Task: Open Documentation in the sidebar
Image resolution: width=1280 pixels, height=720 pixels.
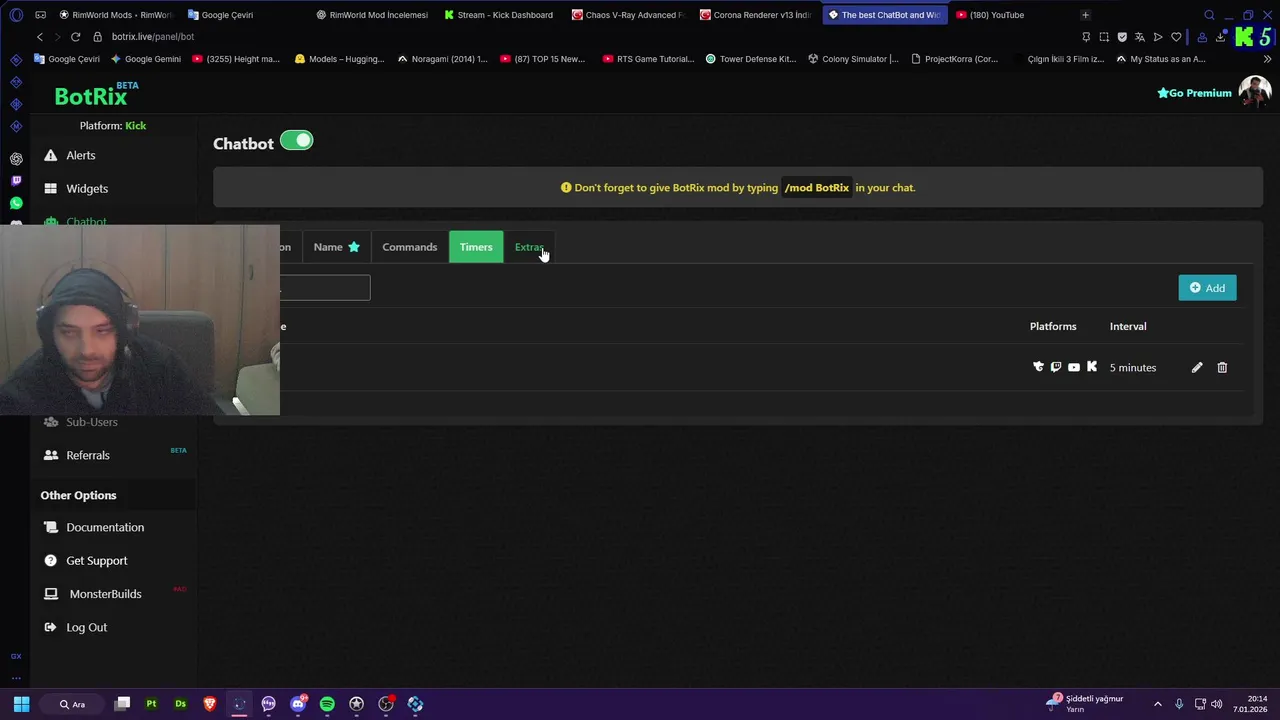Action: point(105,527)
